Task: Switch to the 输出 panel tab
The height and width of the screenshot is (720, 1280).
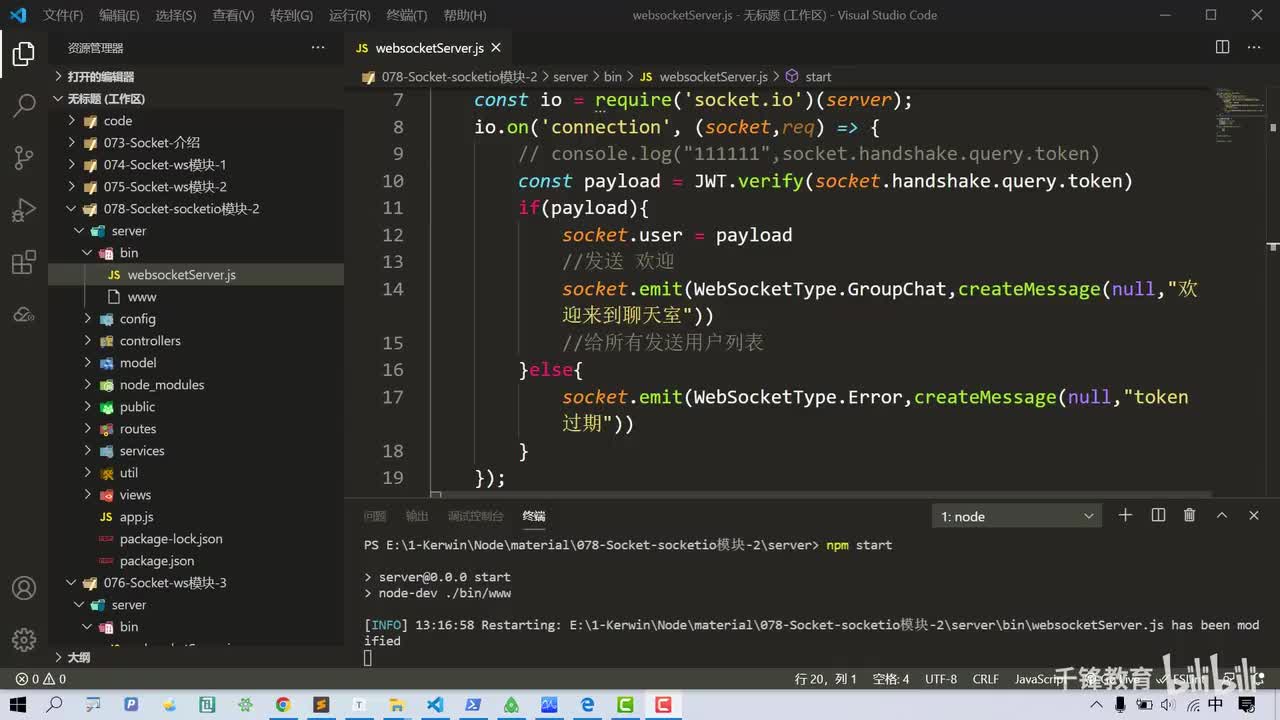Action: 417,516
